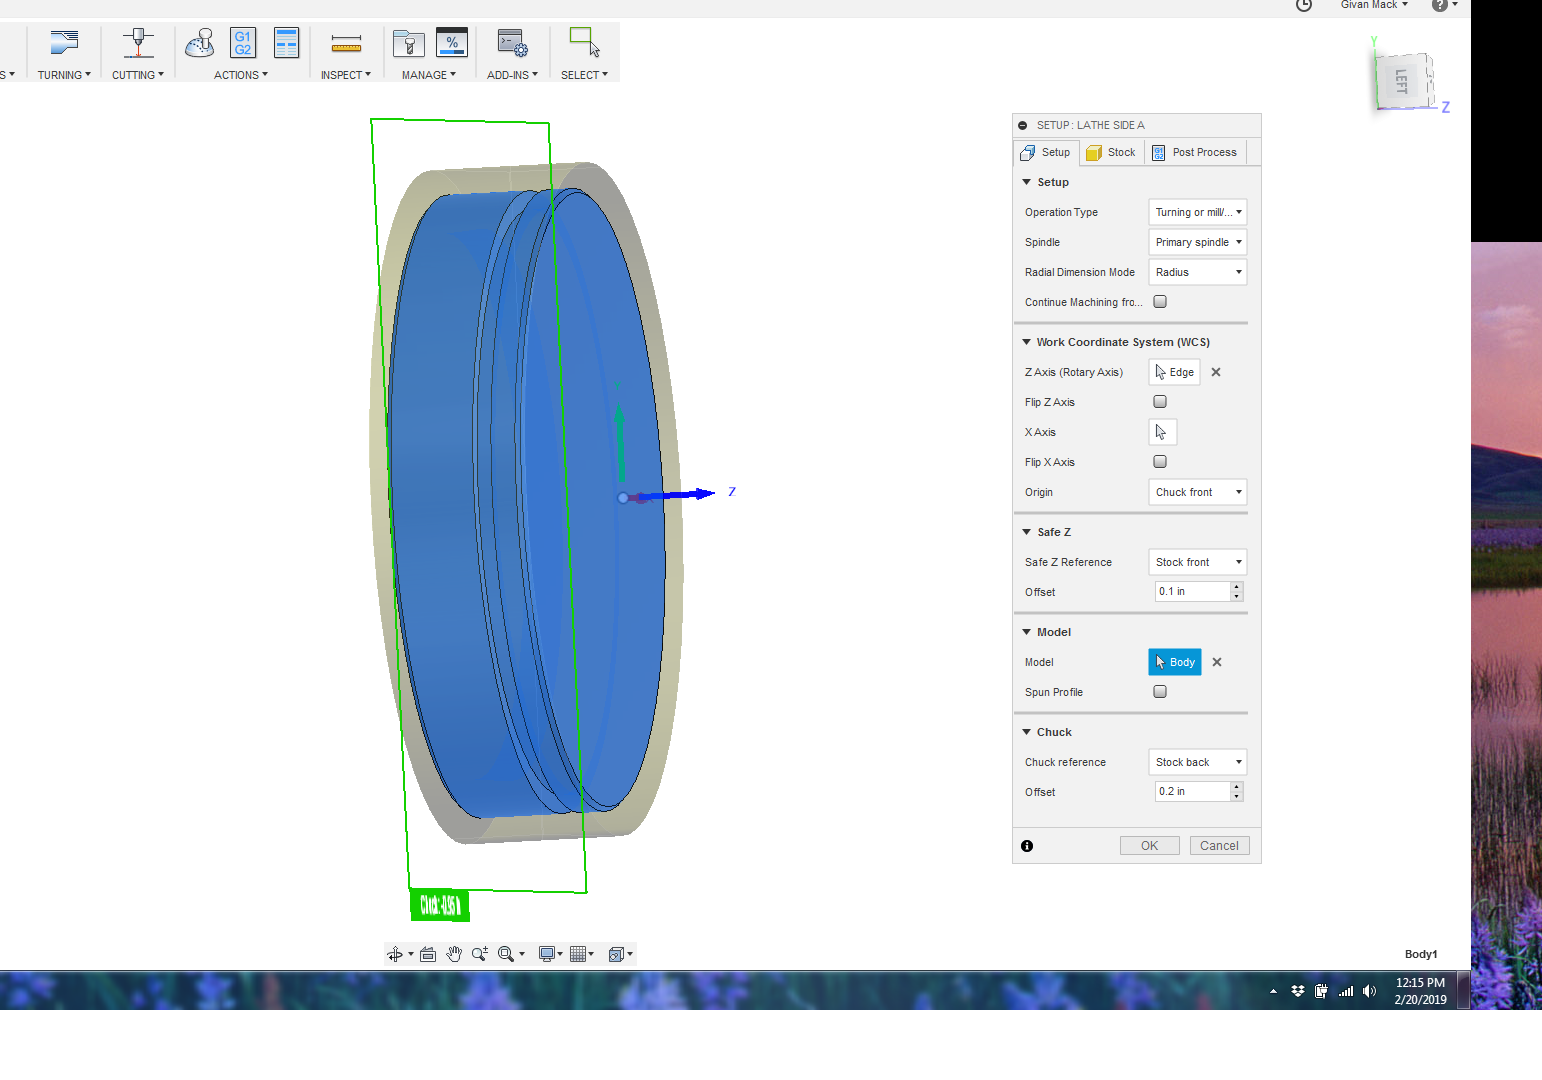Open the Operation Type dropdown

point(1197,212)
